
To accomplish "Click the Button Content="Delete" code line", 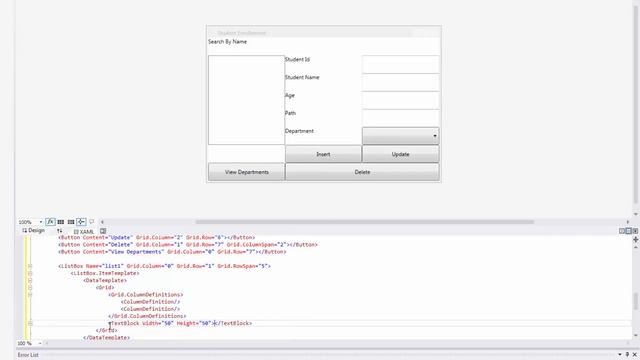I will (x=187, y=244).
